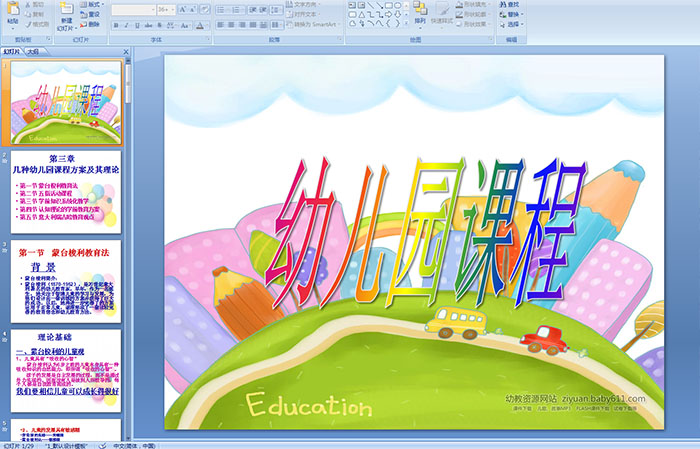Open the Shape Effects (形状效果) menu
Screen dimensions: 700x449
(472, 24)
